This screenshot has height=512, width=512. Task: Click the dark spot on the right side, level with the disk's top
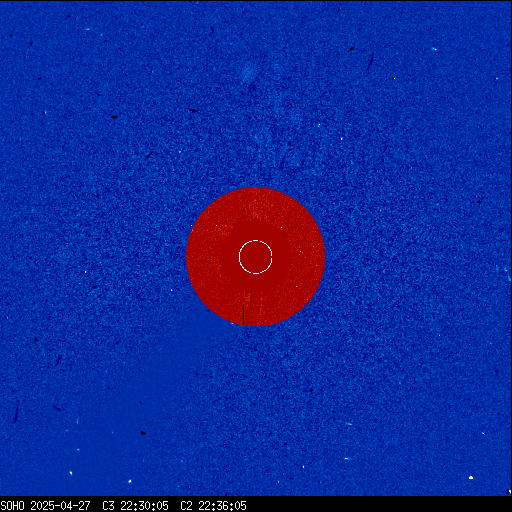pyautogui.click(x=479, y=202)
